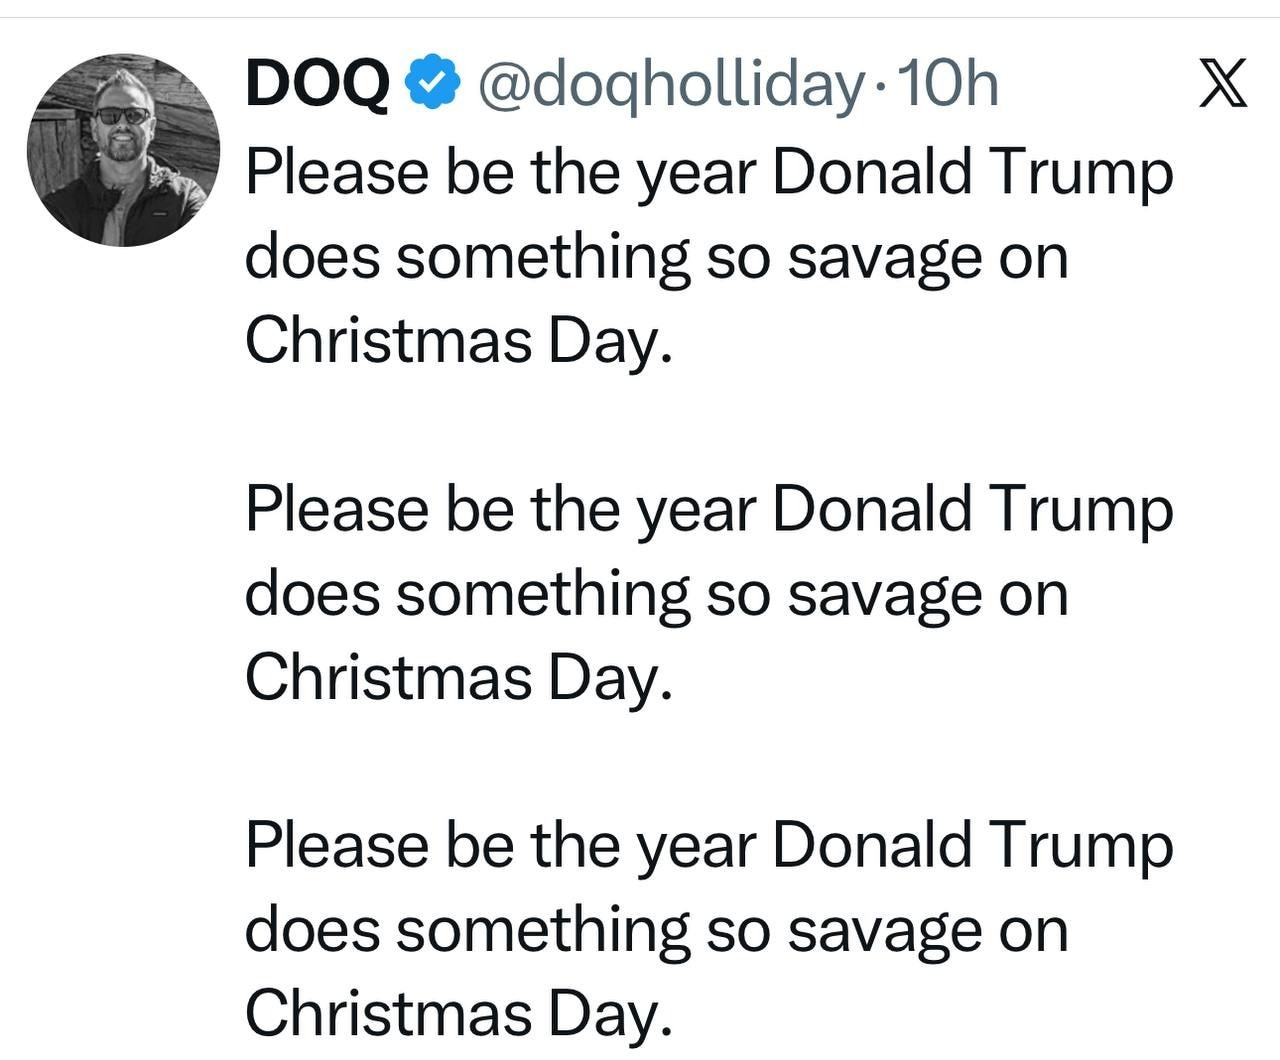Open the @doqholliday handle link
1280x1060 pixels.
[670, 84]
